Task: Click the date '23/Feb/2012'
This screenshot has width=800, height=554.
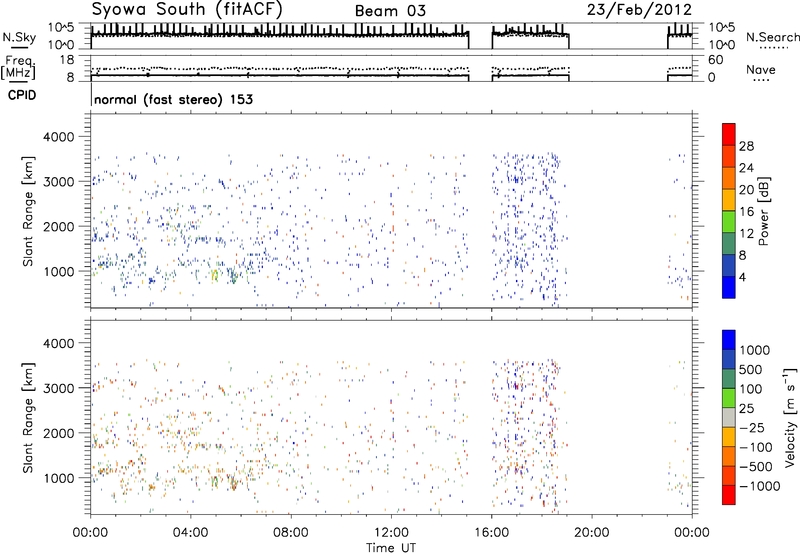Action: (x=639, y=10)
